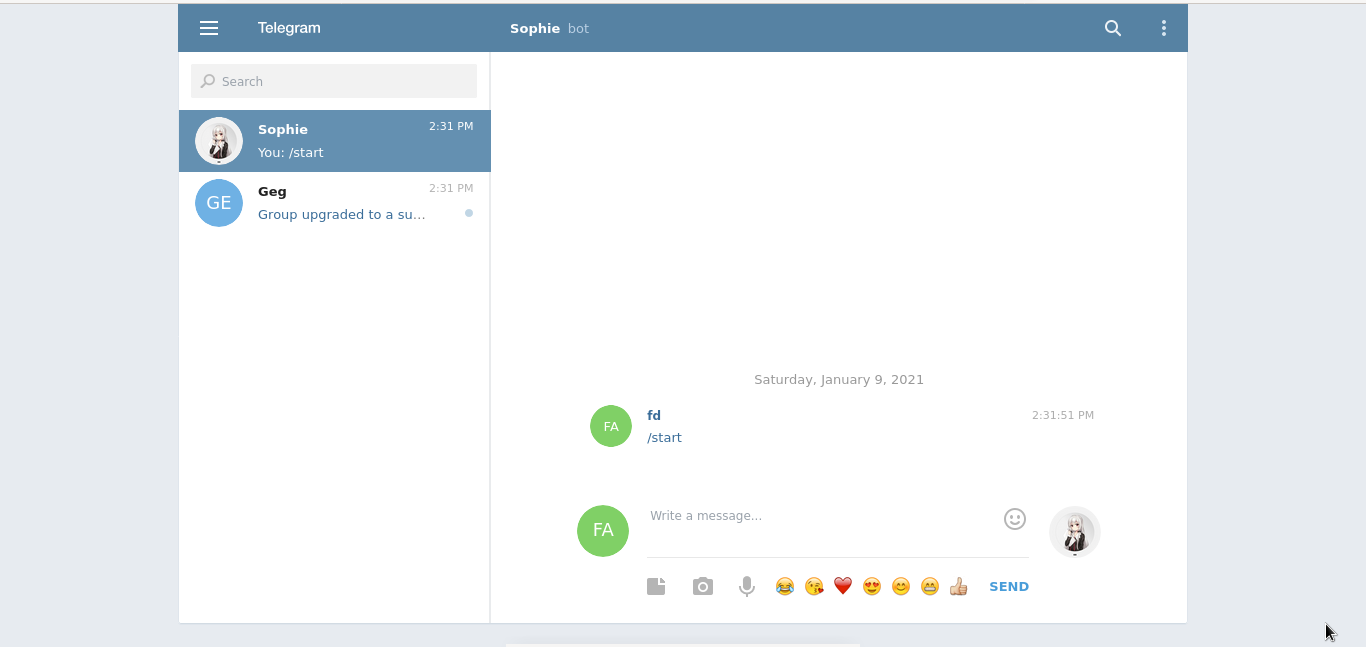Click the /start command in message

(x=664, y=438)
